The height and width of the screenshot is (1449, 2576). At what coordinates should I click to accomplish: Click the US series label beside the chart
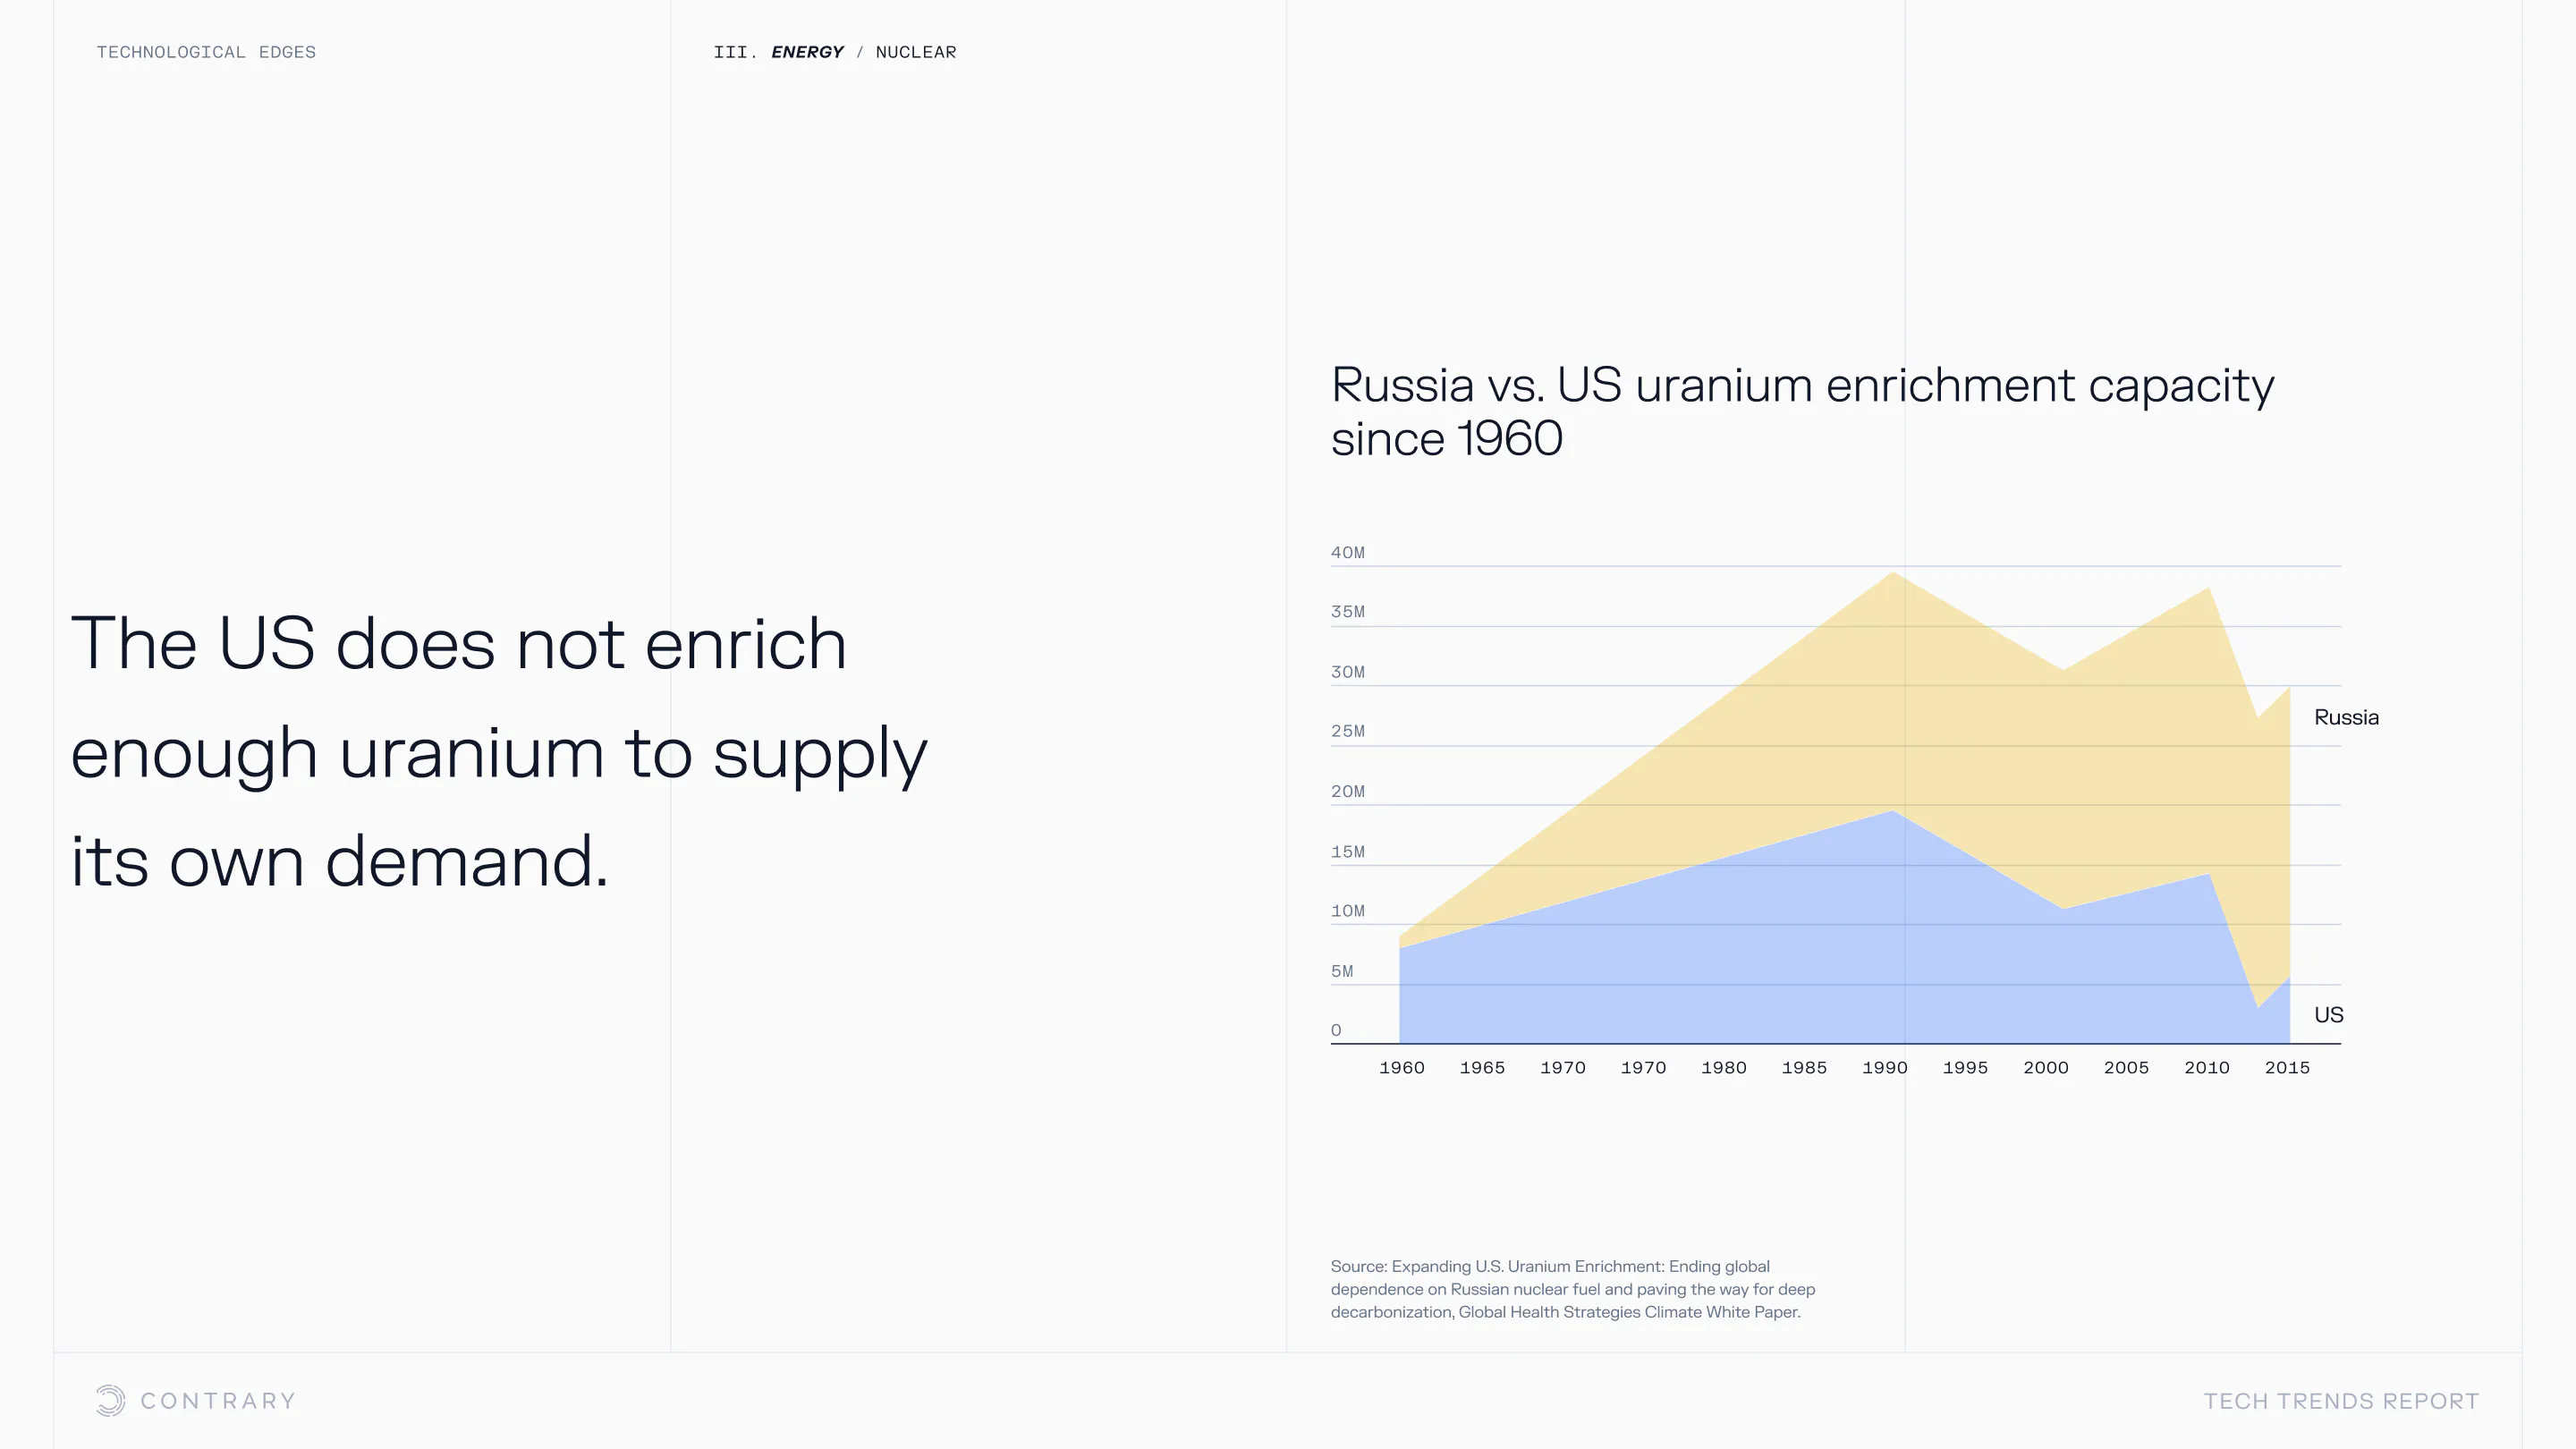point(2328,1015)
